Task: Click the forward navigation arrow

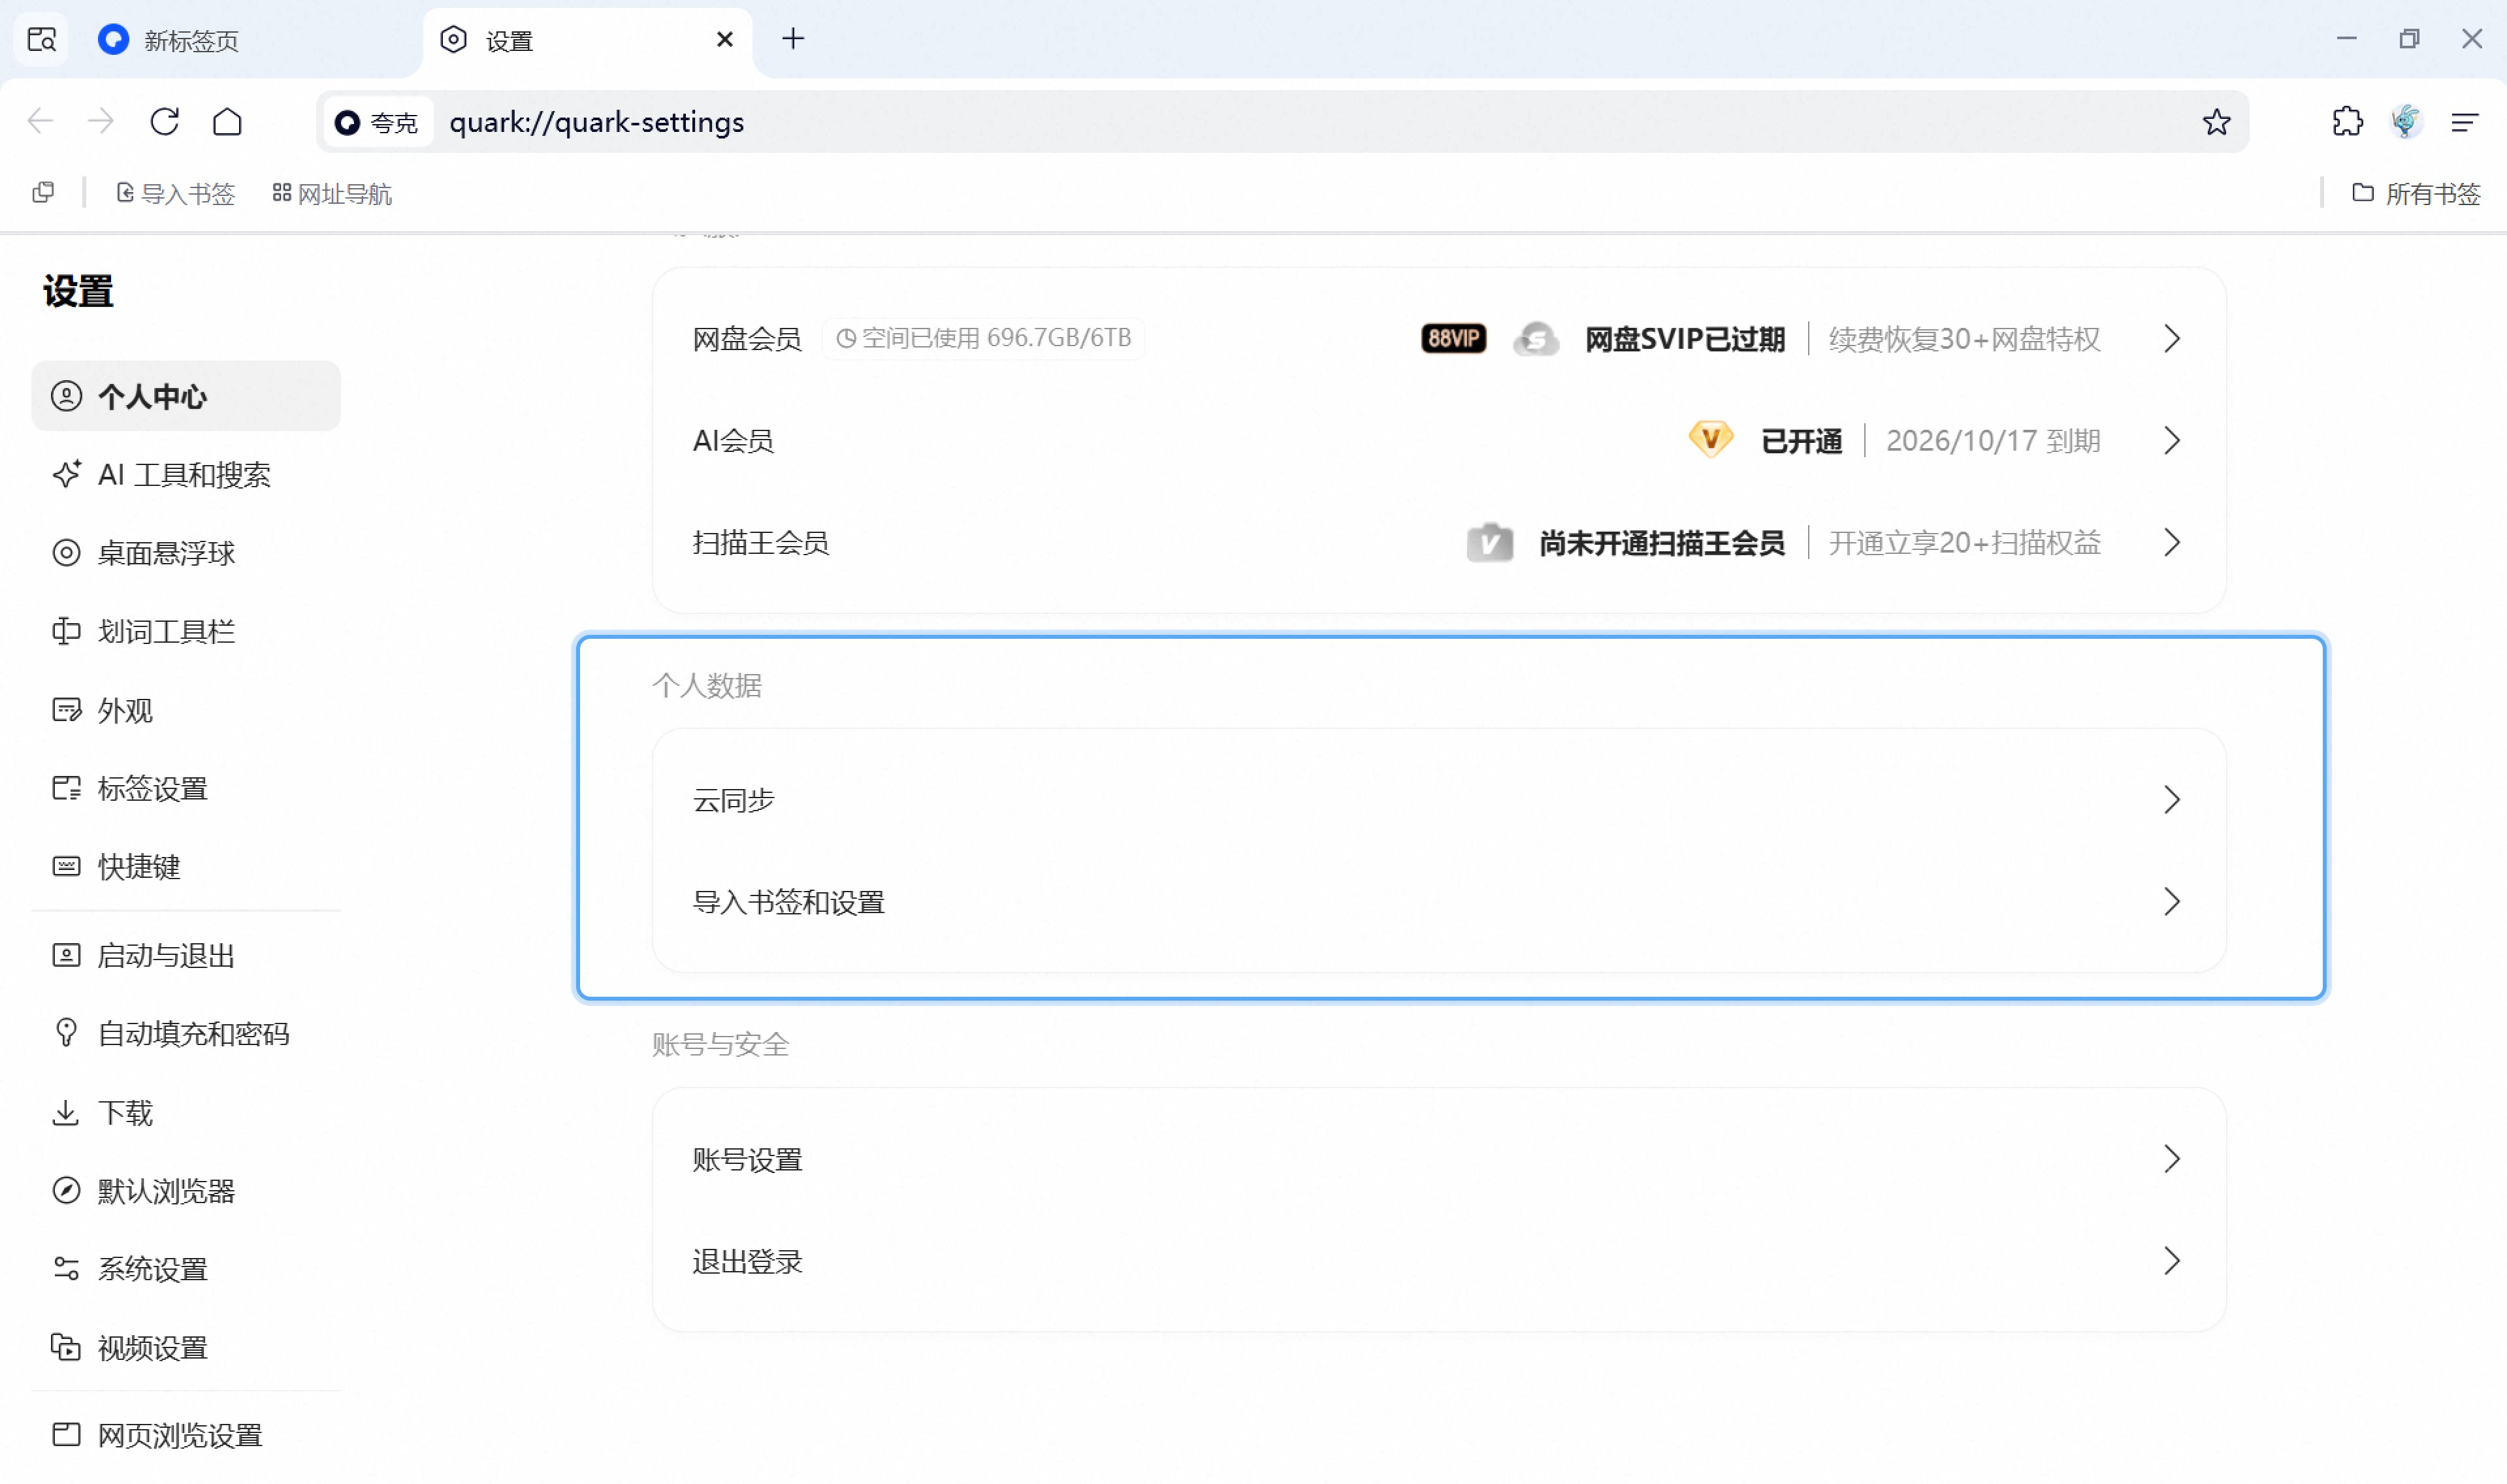Action: tap(101, 122)
